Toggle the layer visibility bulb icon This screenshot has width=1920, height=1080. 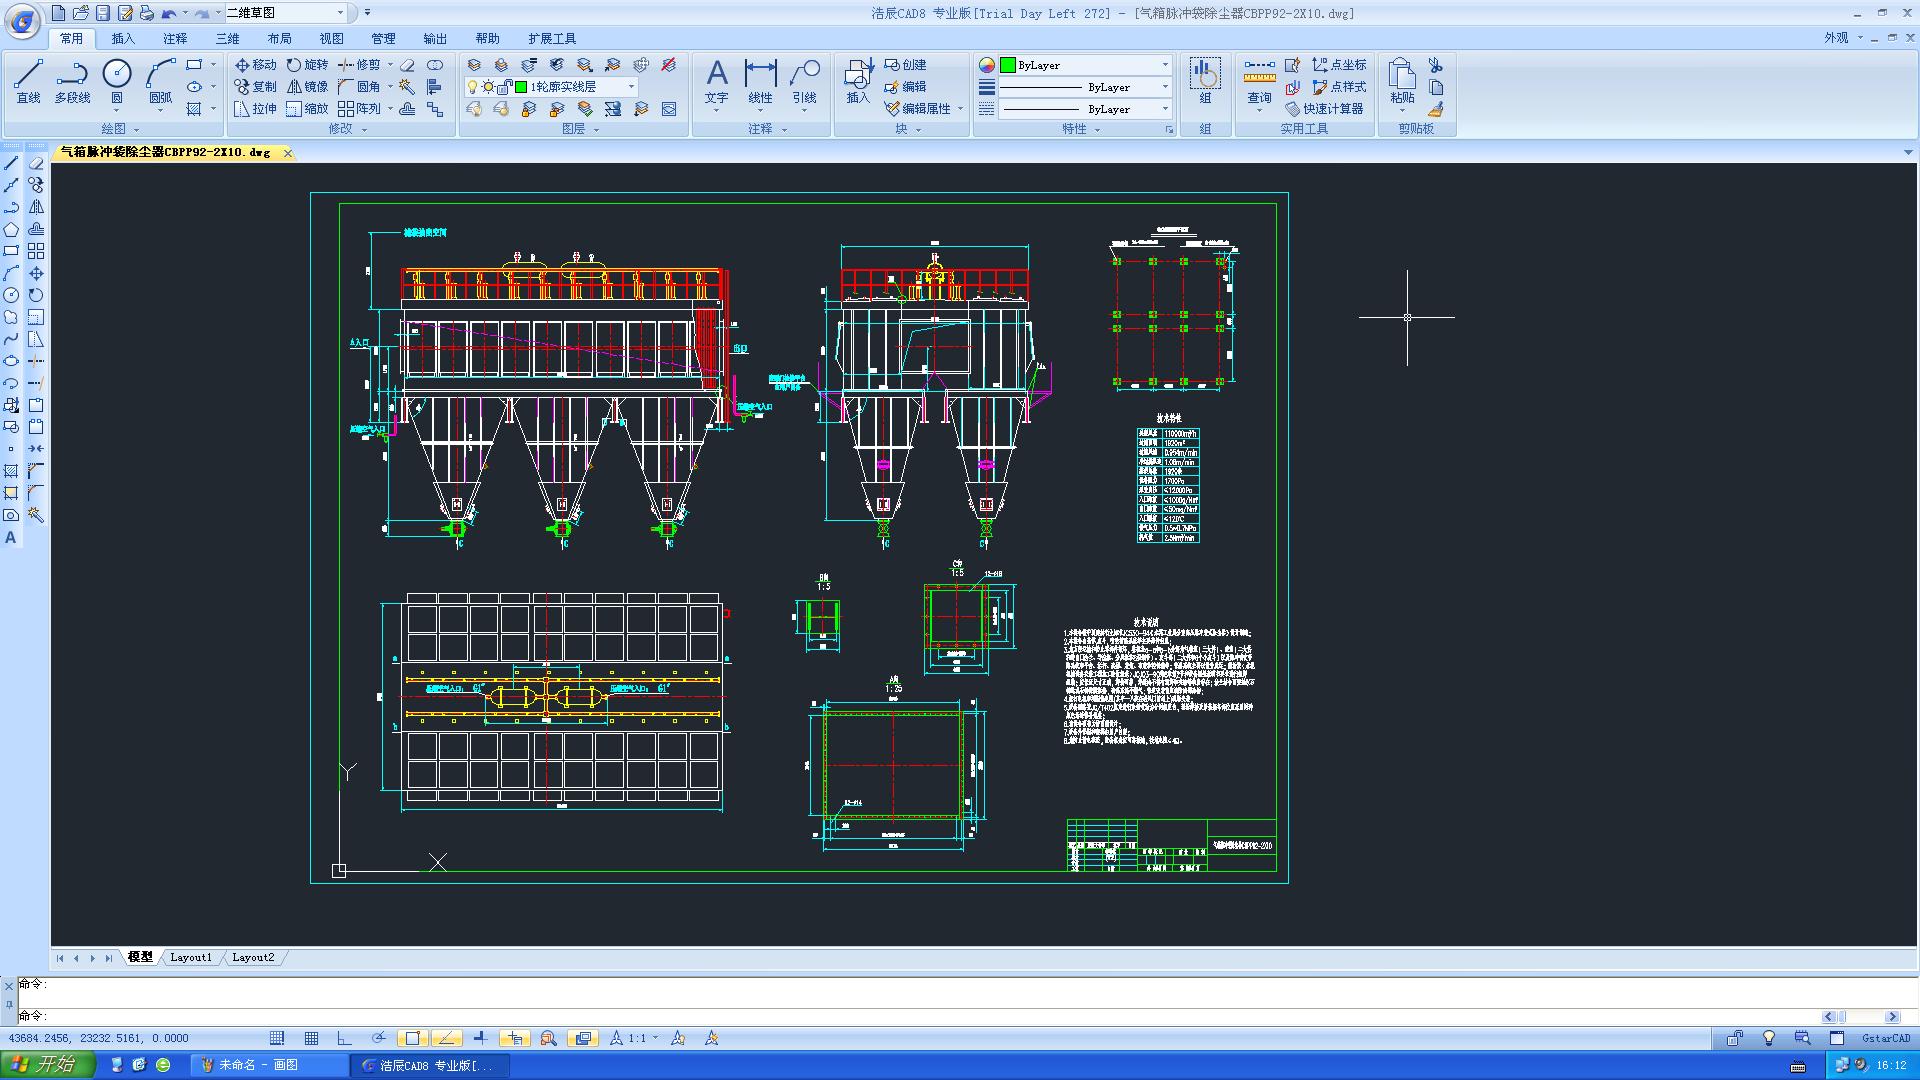pos(473,87)
